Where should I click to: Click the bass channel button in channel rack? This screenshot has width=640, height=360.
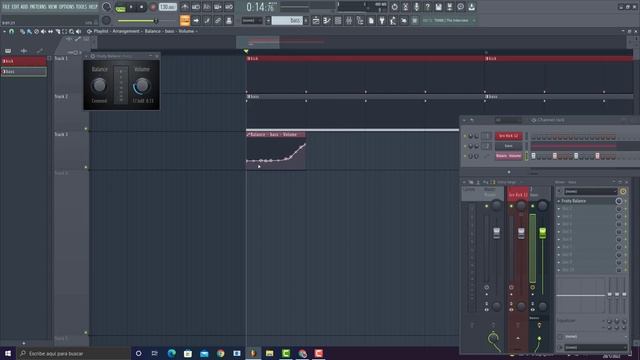509,146
